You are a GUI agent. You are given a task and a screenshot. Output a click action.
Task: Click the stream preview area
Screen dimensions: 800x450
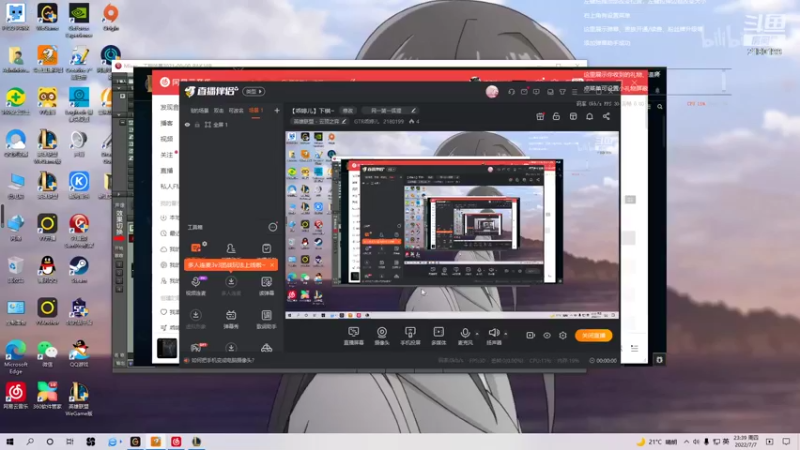tap(452, 225)
